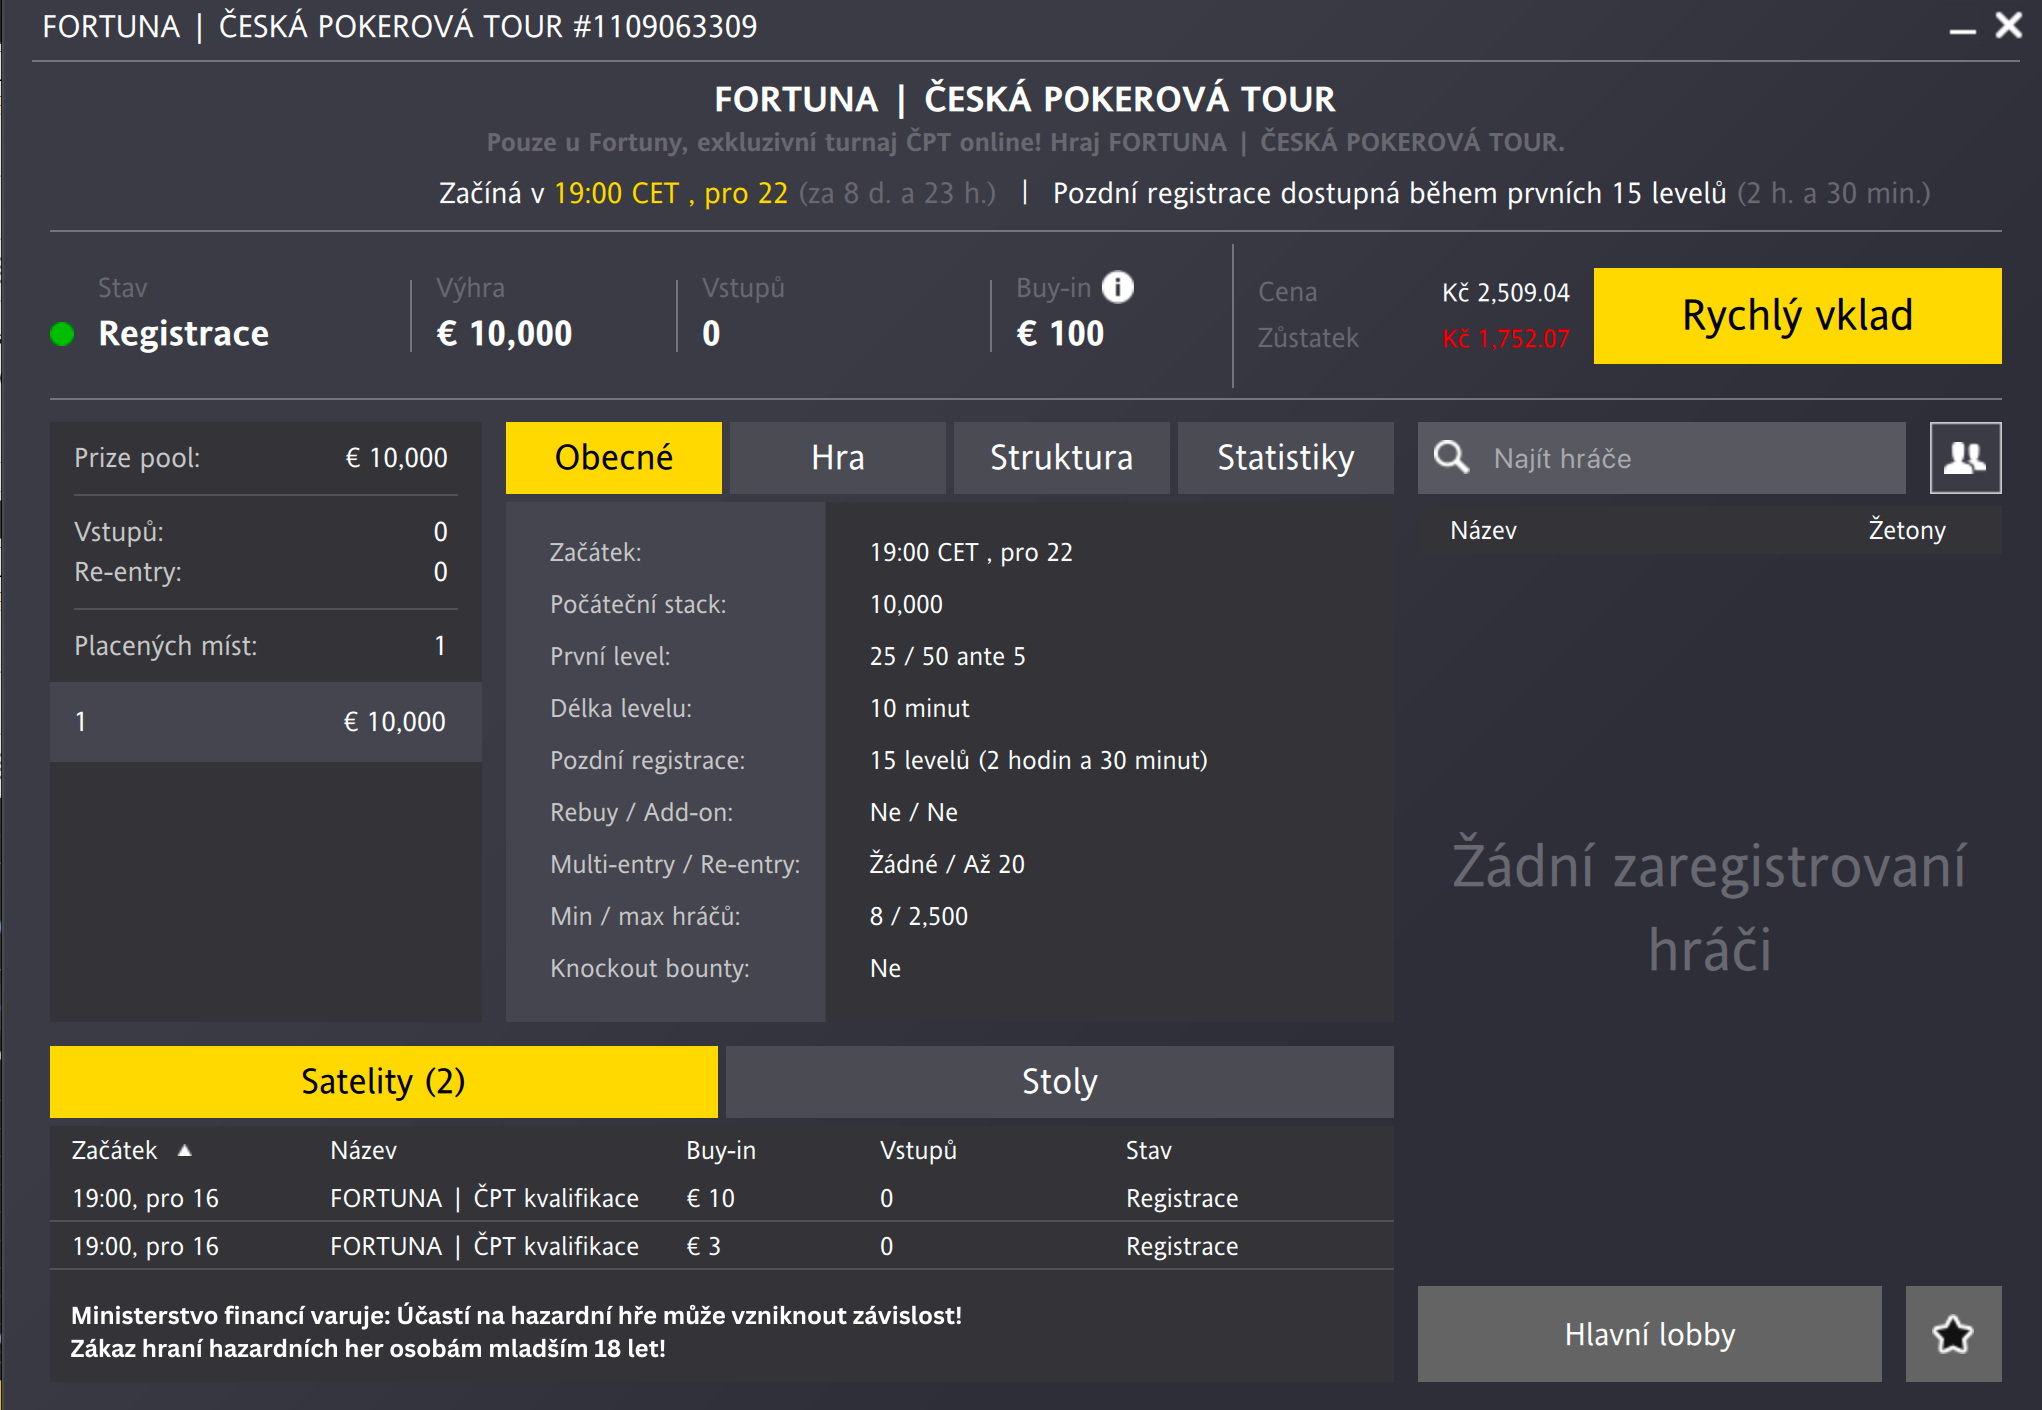Click the 25 / 50 ante 5 value

tap(948, 656)
